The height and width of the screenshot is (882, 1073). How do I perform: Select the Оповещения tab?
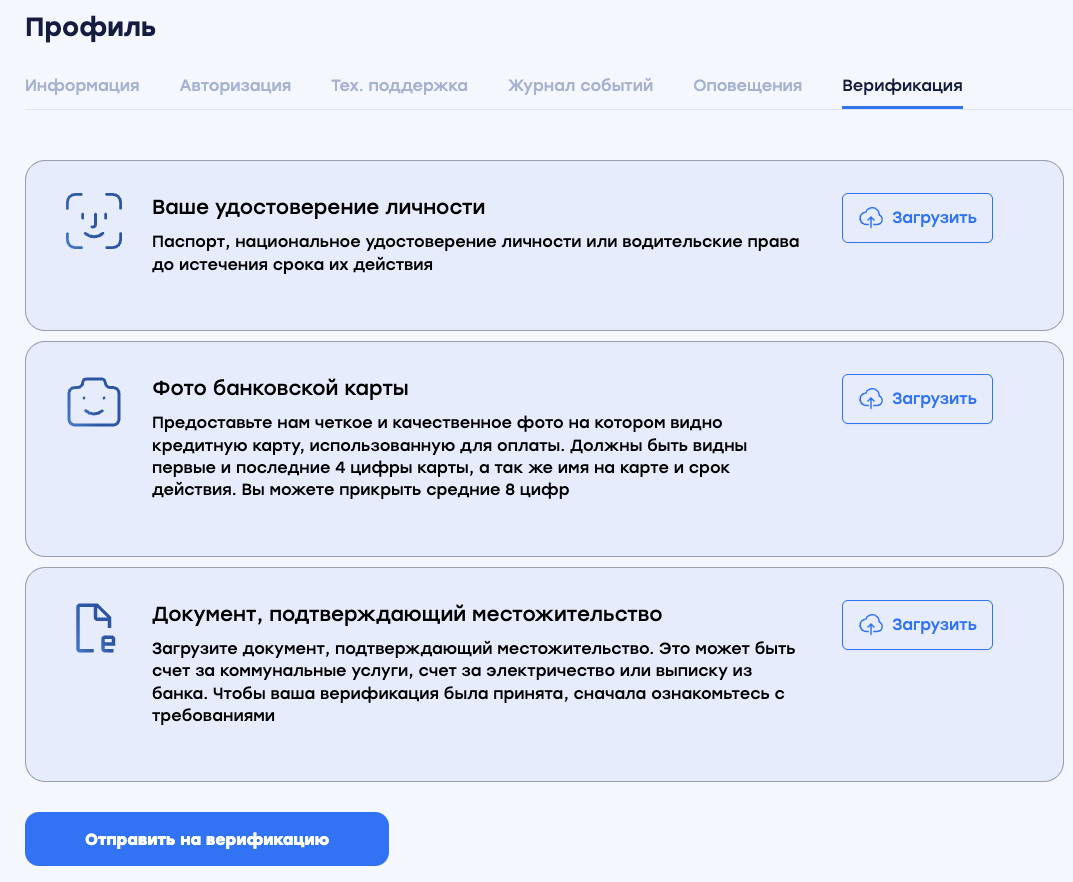(747, 86)
